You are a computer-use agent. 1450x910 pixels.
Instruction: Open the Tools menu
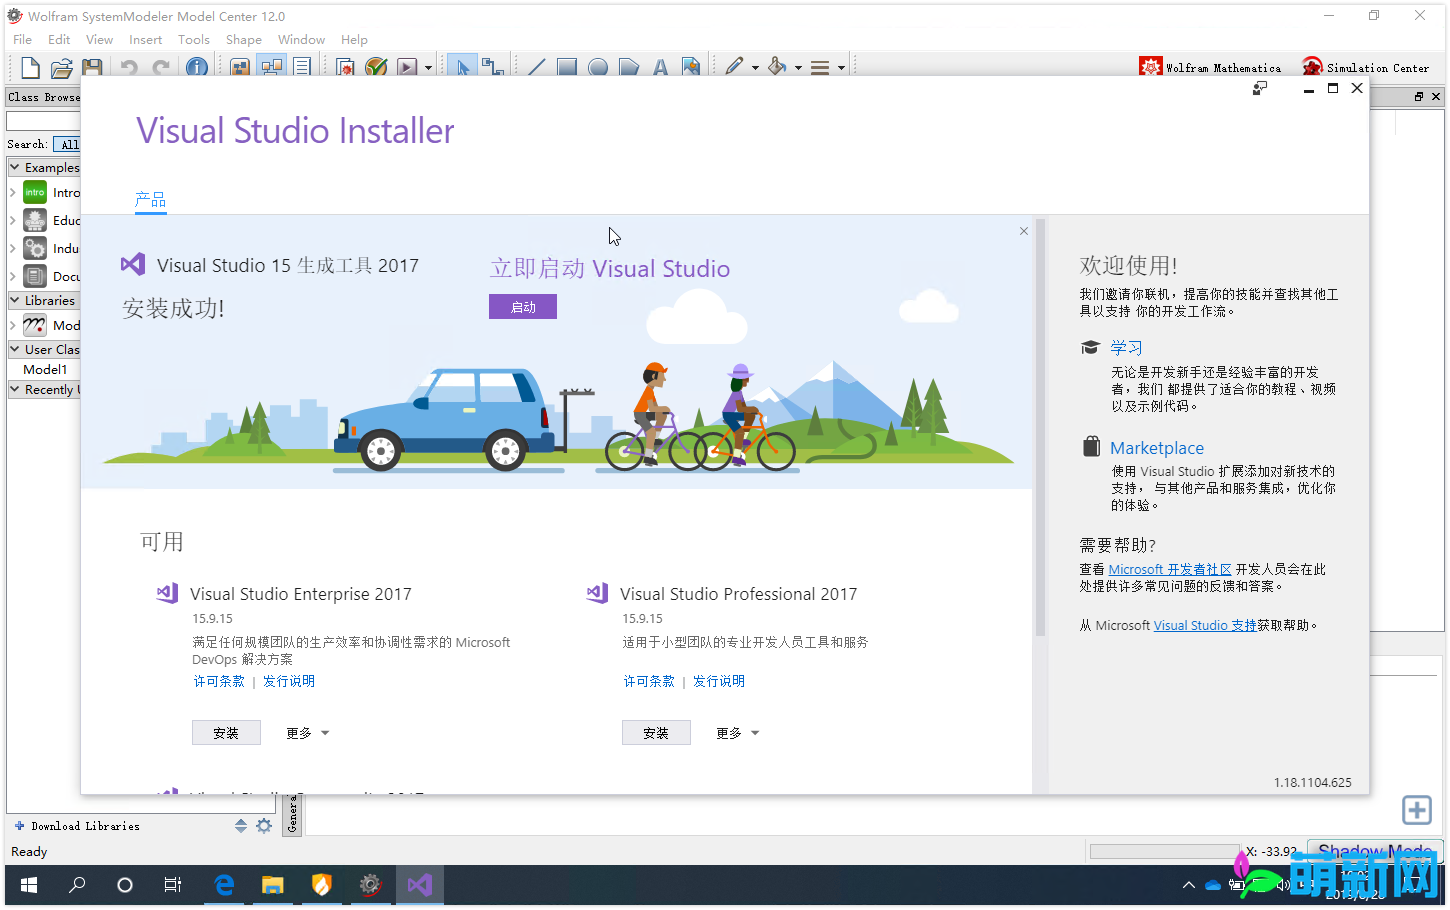point(194,39)
